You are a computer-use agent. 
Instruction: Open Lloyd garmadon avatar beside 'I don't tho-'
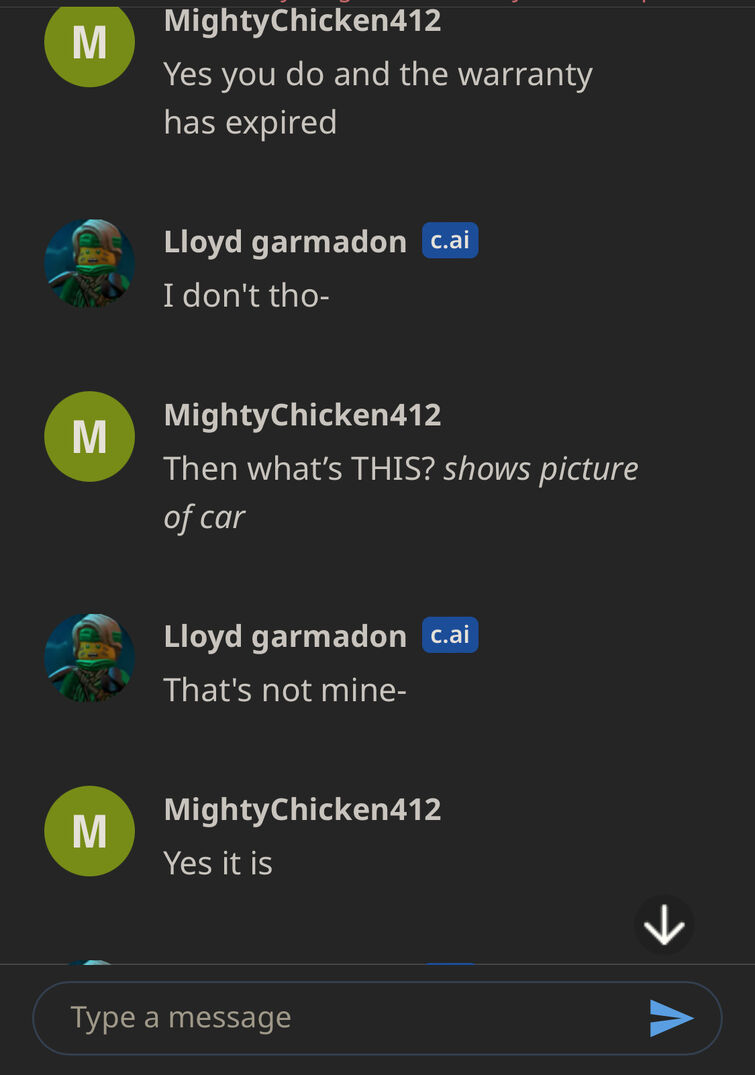pos(89,264)
